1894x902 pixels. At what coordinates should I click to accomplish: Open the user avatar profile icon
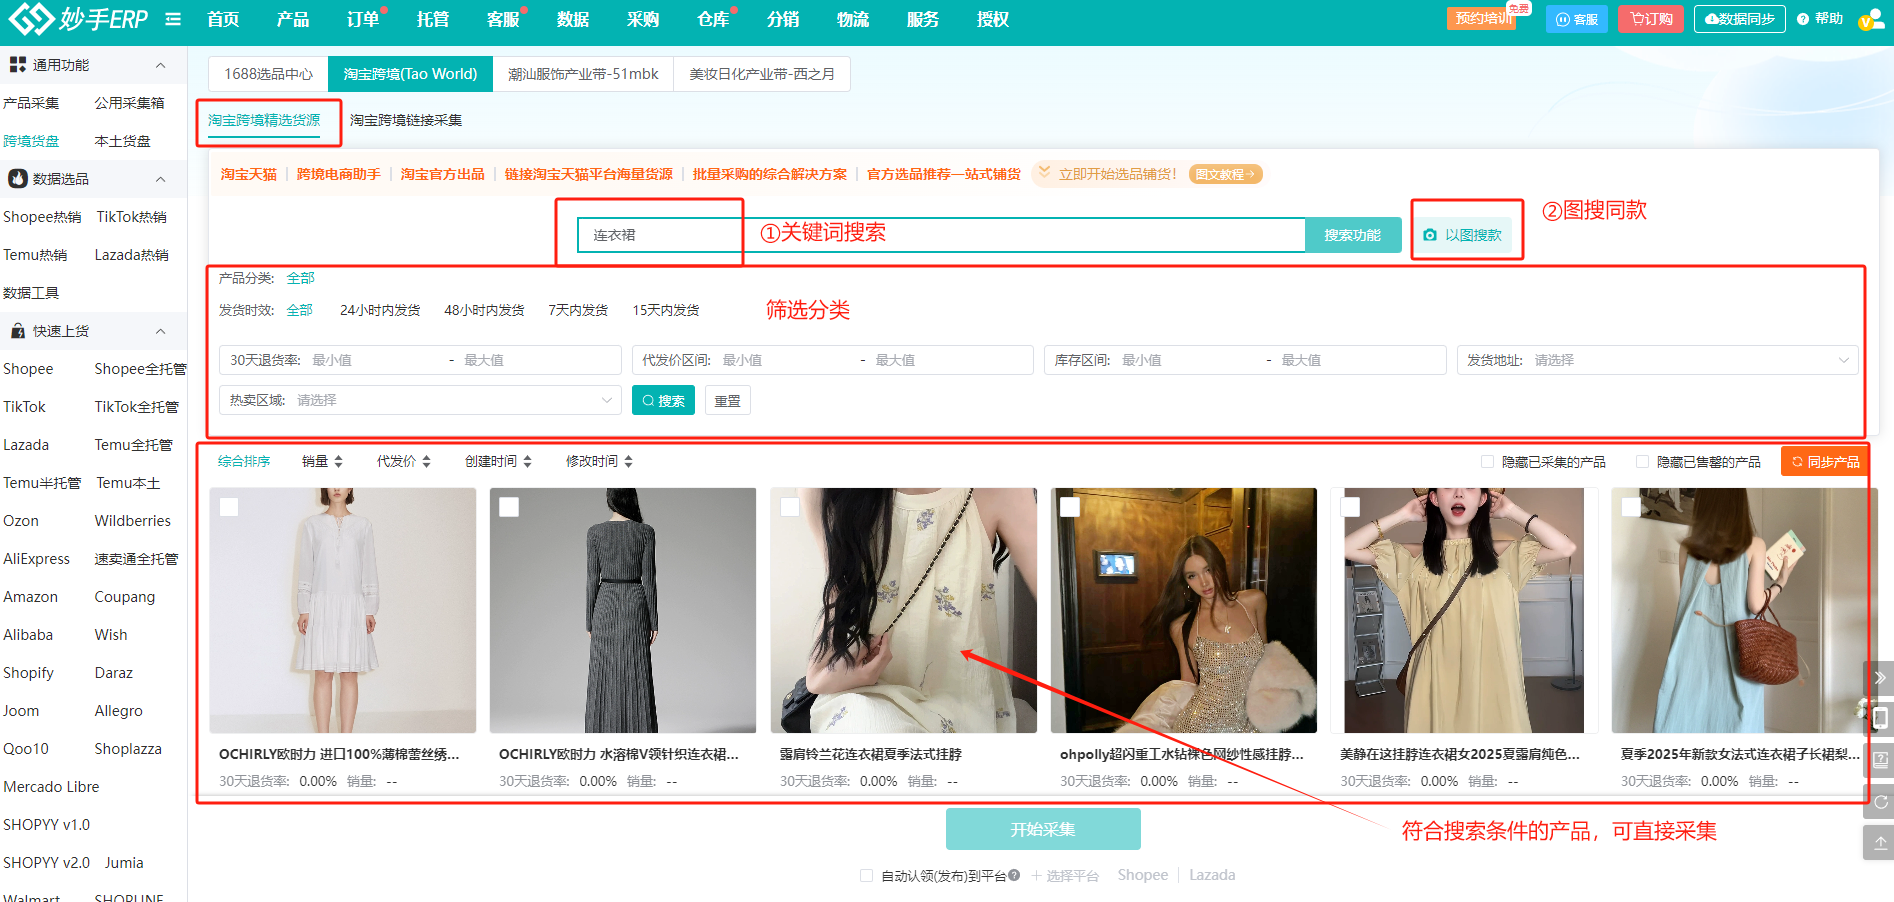pyautogui.click(x=1869, y=19)
